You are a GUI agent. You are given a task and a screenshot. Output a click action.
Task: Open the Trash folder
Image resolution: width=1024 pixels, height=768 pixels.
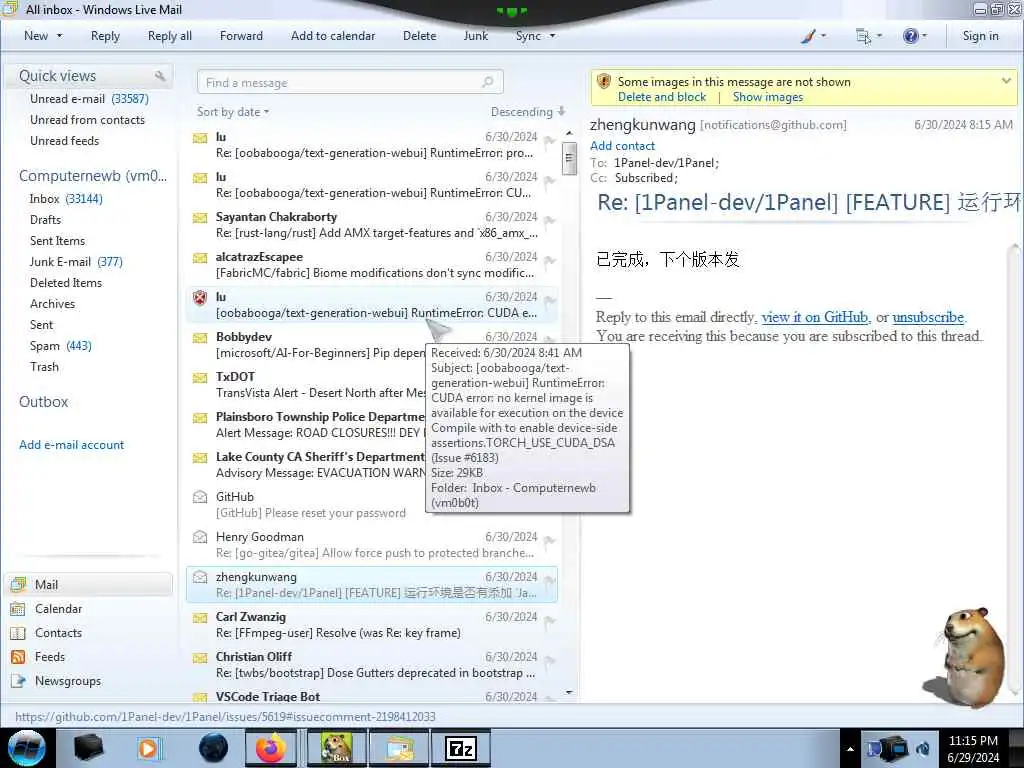point(44,366)
